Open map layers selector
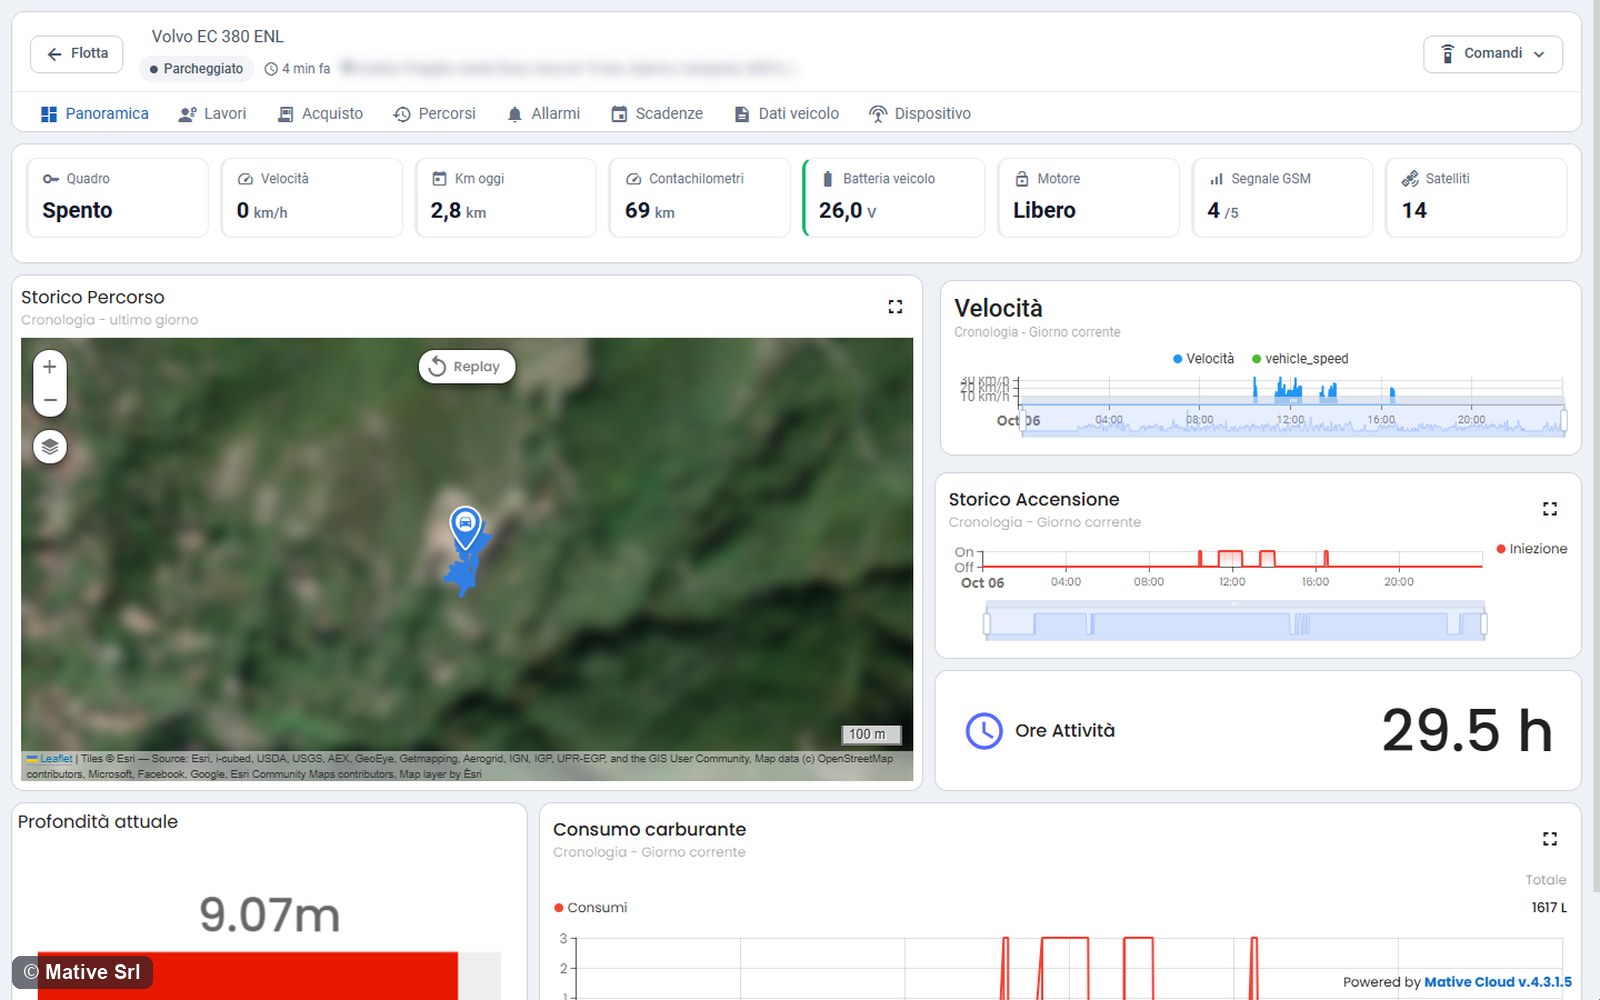The width and height of the screenshot is (1600, 1000). [50, 446]
